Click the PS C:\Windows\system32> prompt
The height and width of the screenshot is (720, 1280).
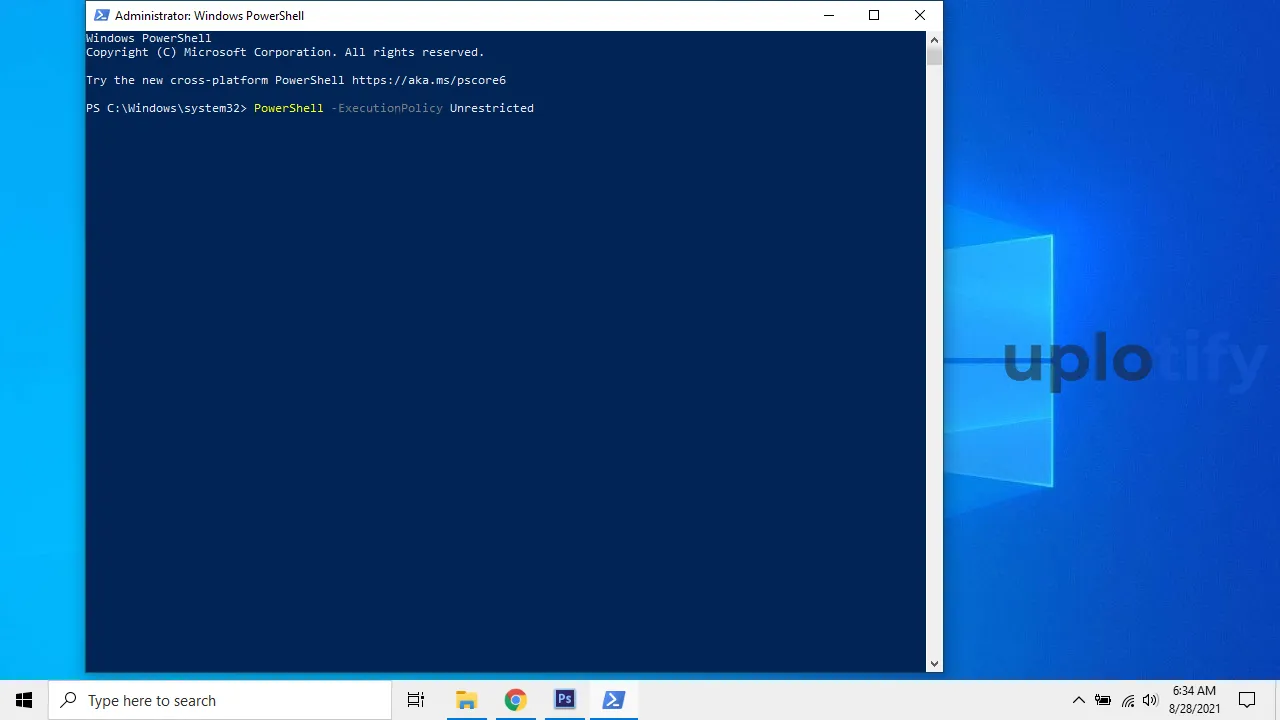pos(166,108)
